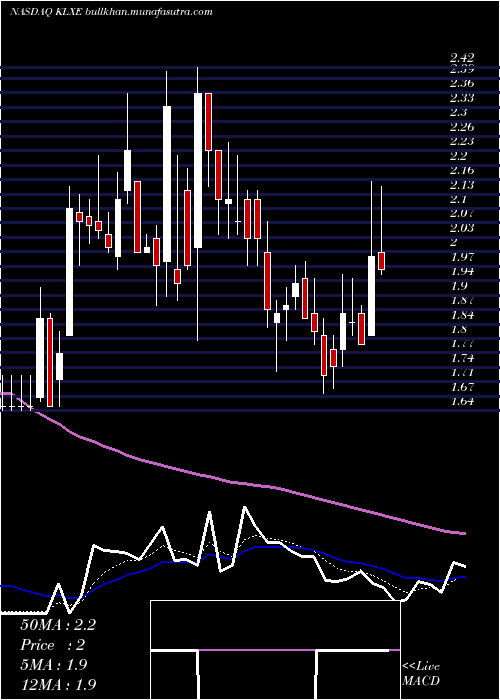Pick the 1.74 price level value
Screen dimensions: 500x700
(x=462, y=358)
